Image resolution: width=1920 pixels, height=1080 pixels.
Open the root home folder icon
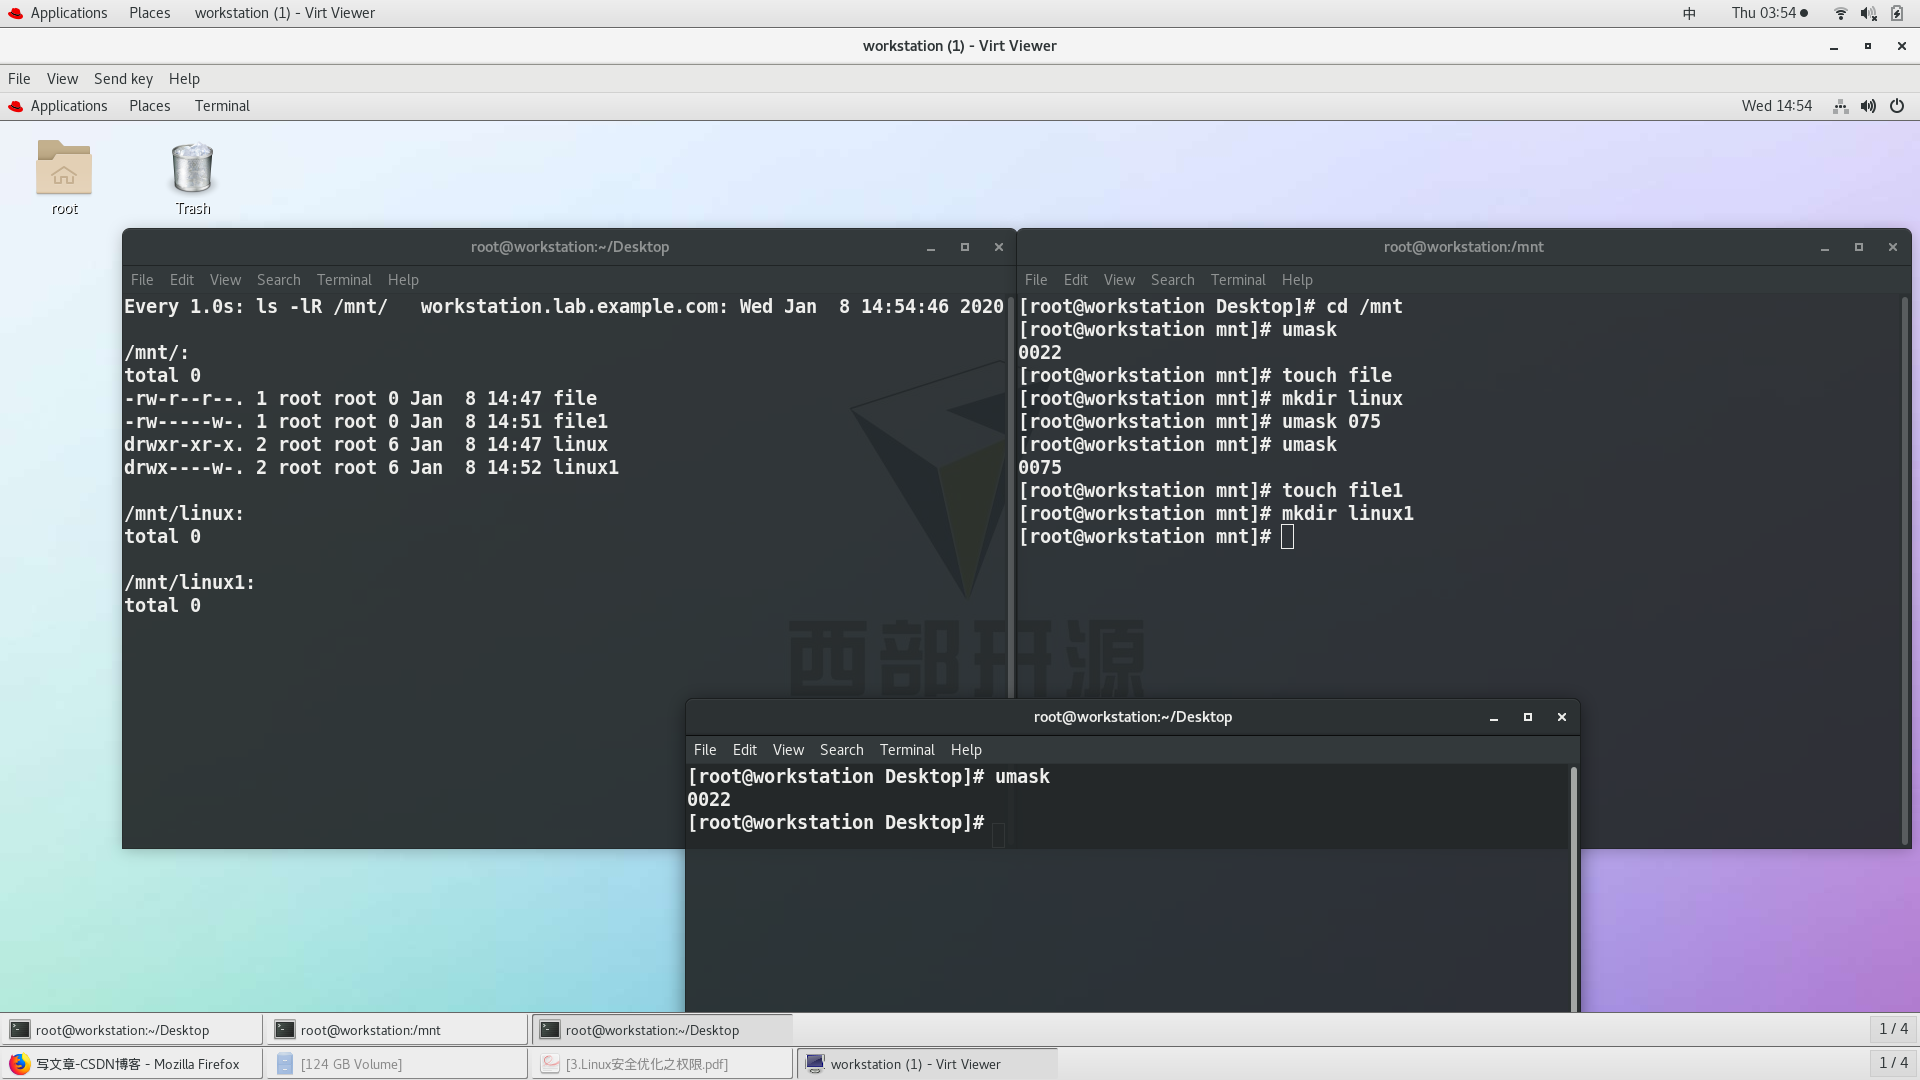click(x=64, y=168)
